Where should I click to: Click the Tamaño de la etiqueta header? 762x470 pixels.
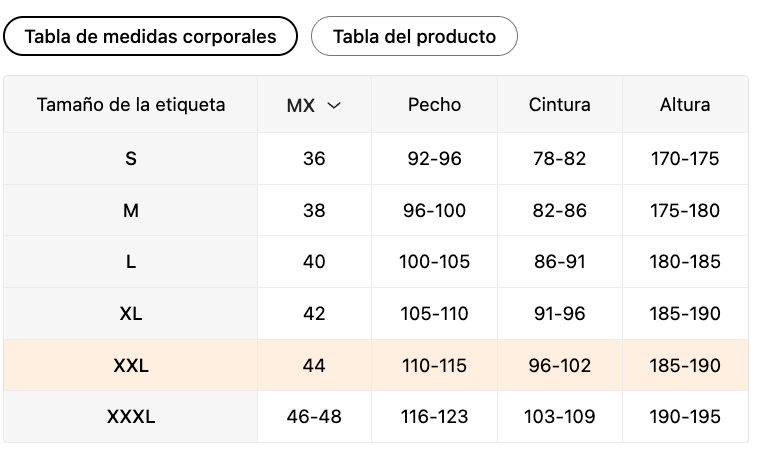click(x=131, y=104)
